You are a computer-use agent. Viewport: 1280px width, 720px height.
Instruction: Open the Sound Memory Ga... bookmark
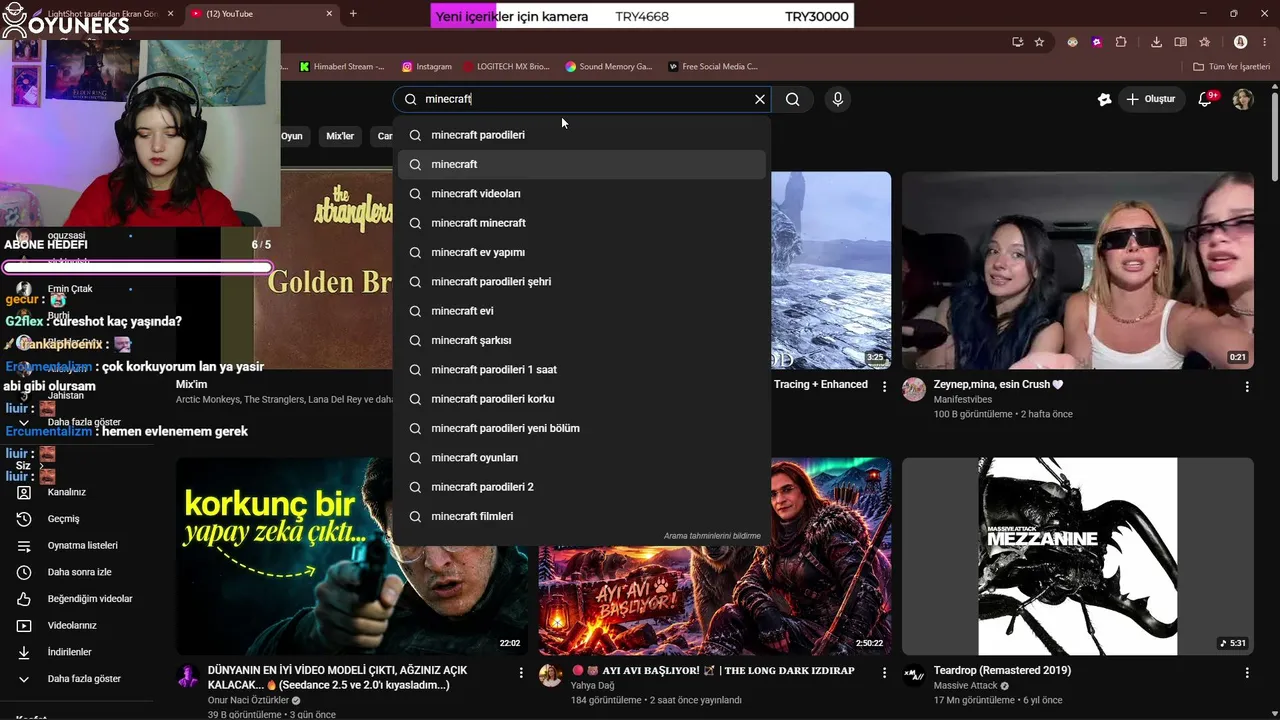(608, 67)
